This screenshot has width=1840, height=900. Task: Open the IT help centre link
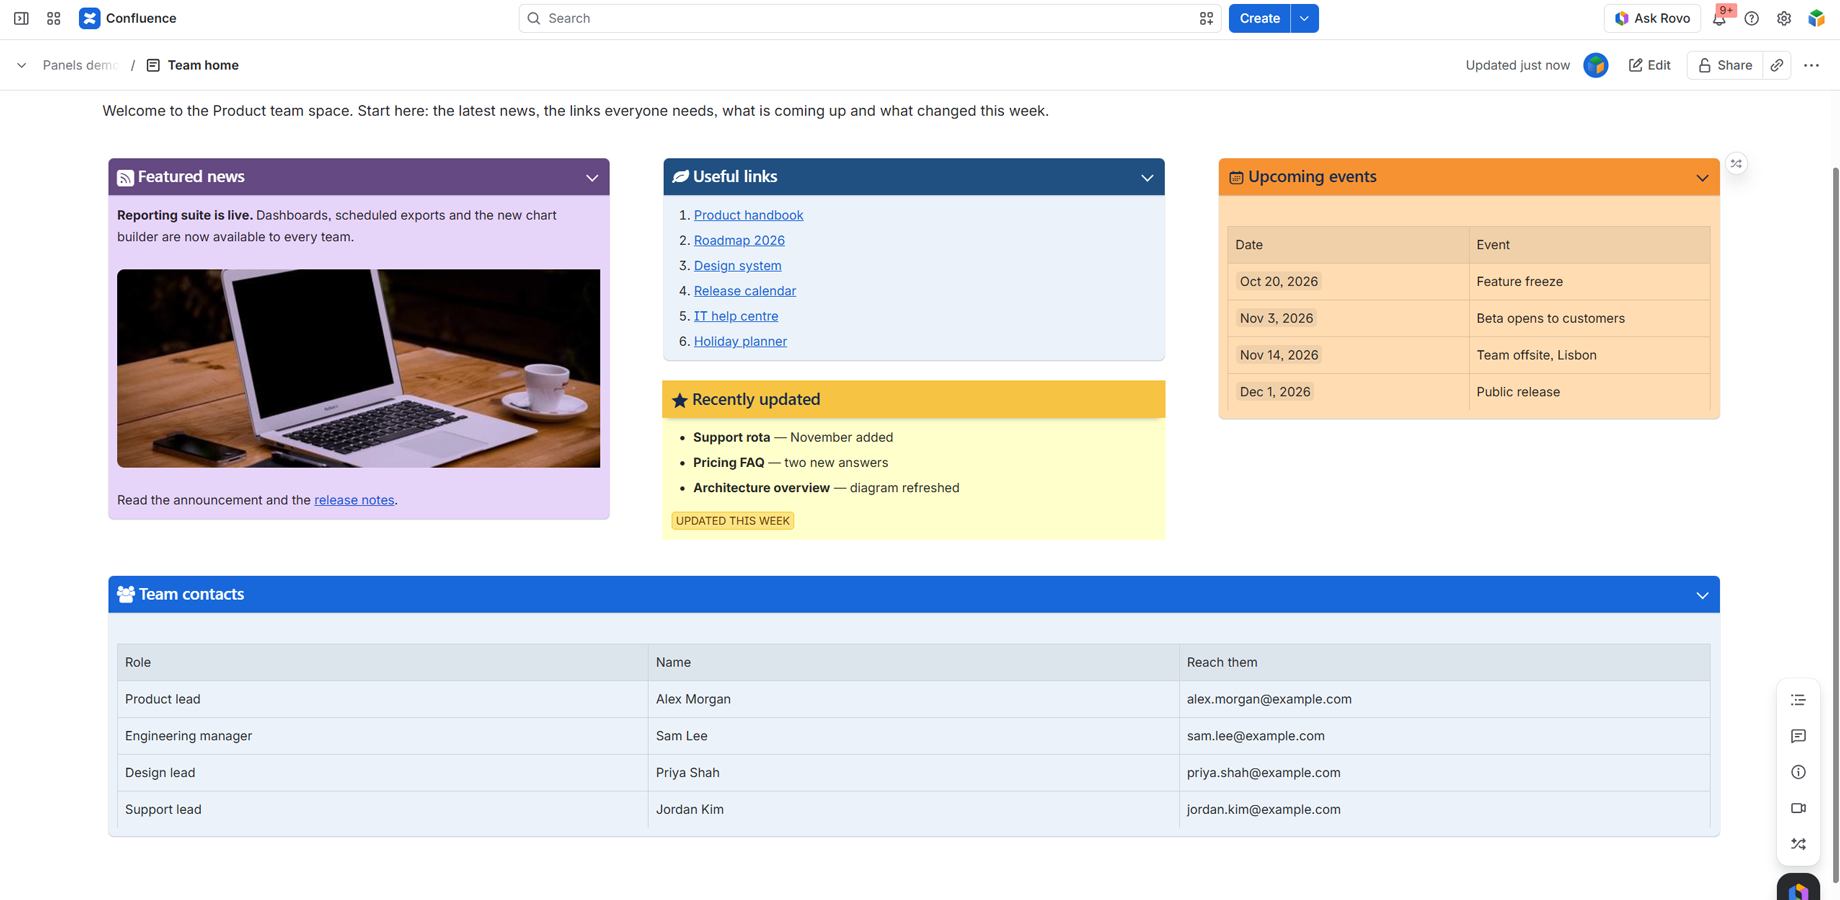736,316
